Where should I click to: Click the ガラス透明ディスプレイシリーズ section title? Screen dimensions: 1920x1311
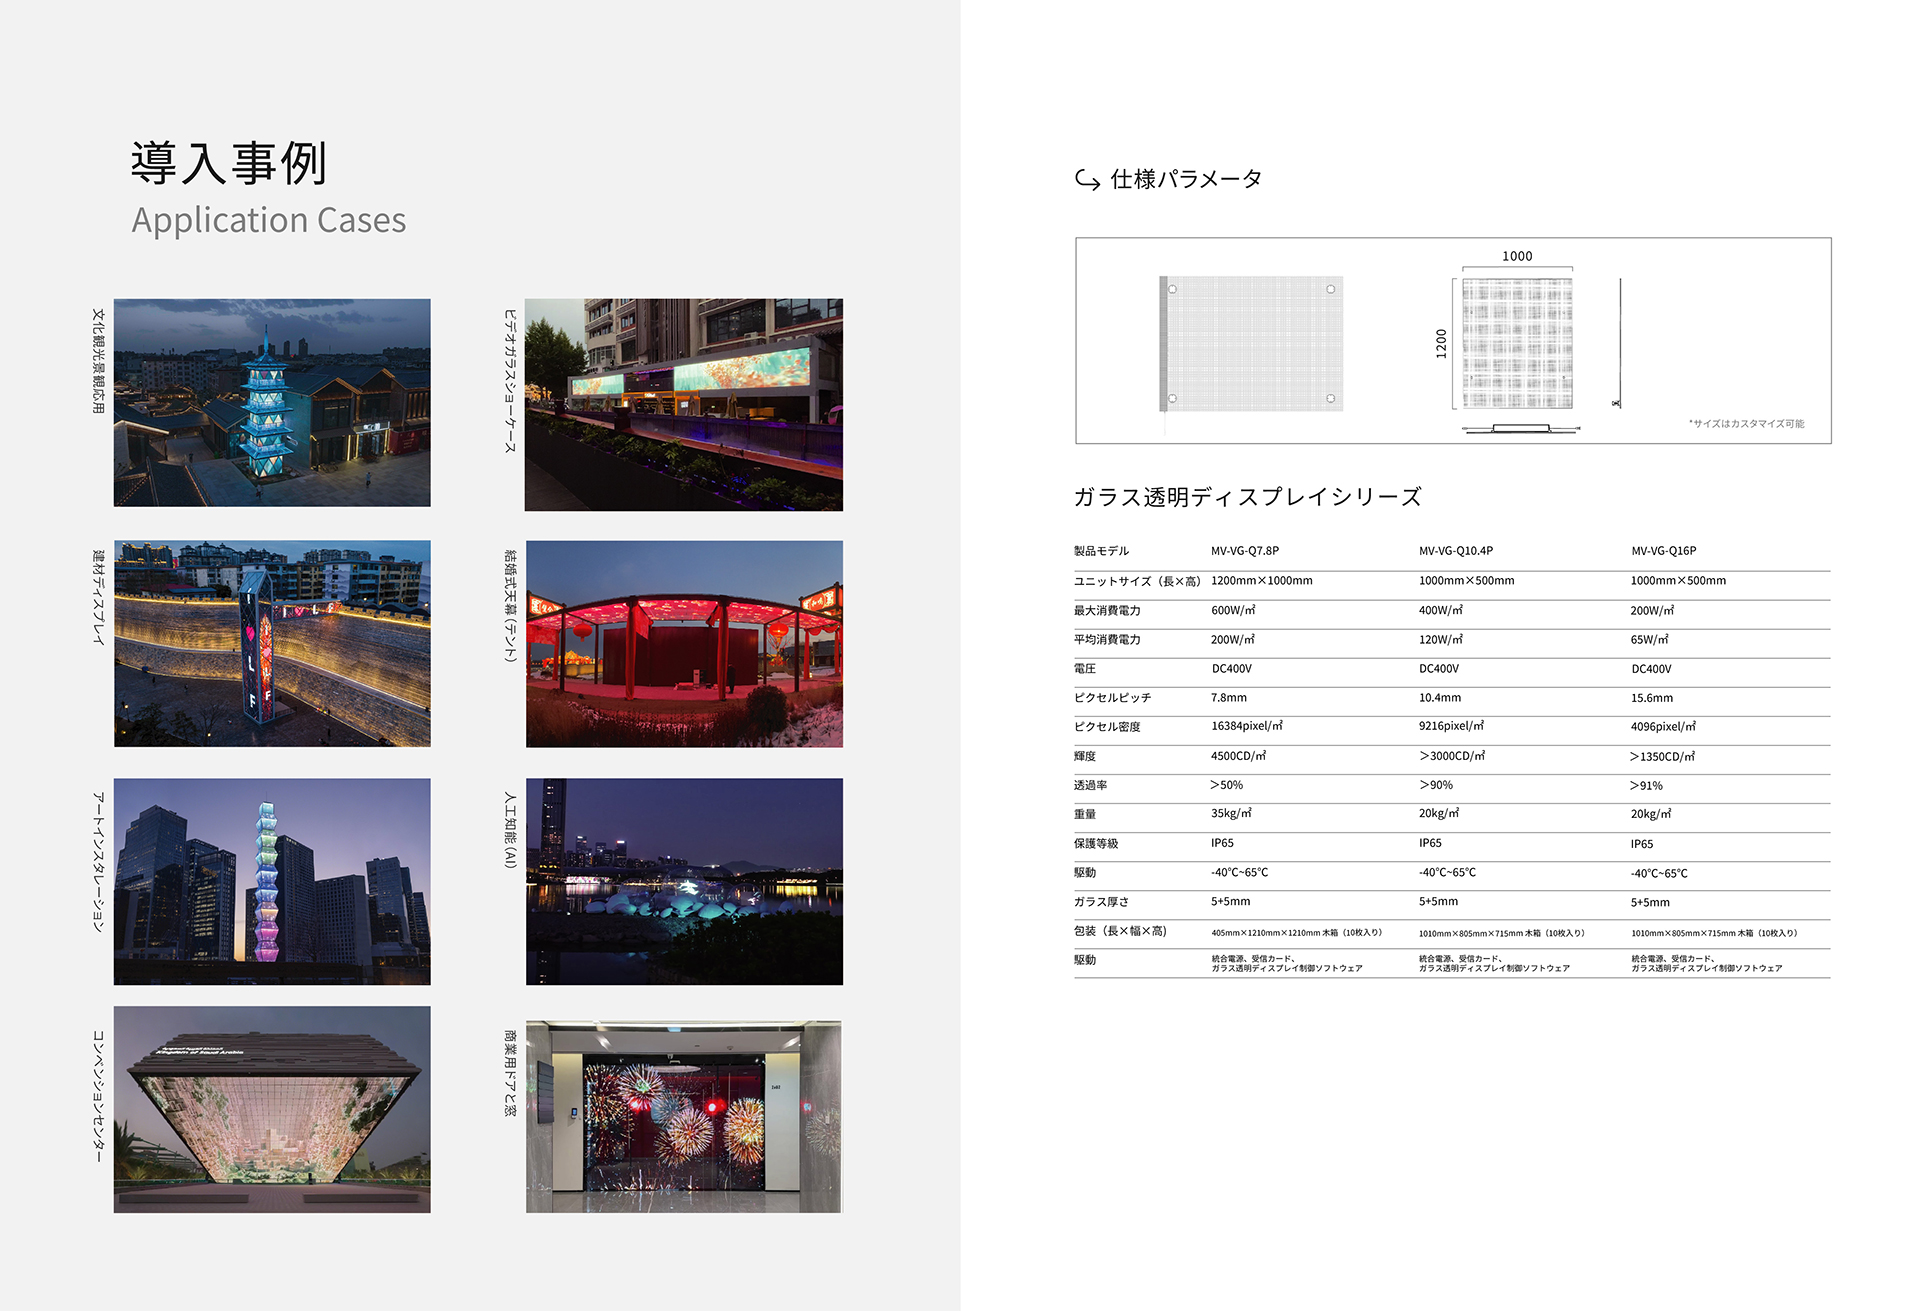point(1247,497)
